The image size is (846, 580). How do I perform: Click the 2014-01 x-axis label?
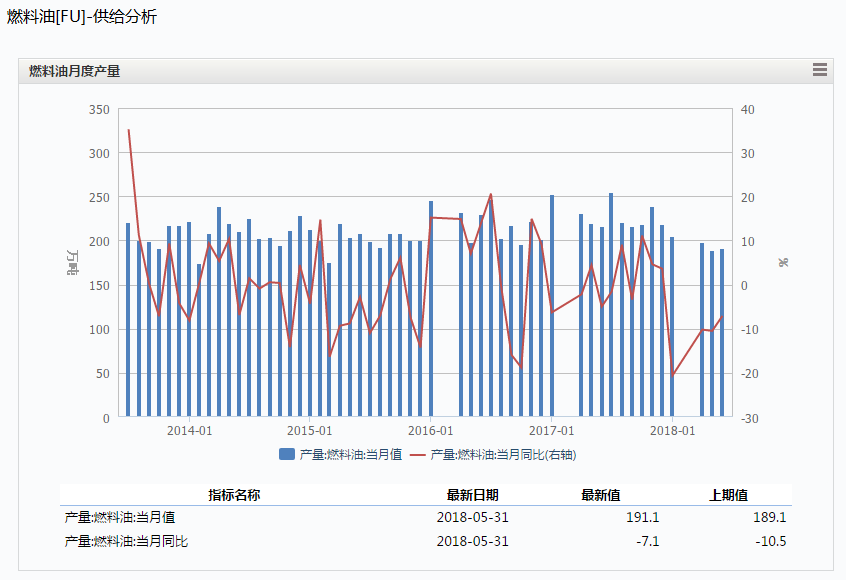pyautogui.click(x=189, y=431)
